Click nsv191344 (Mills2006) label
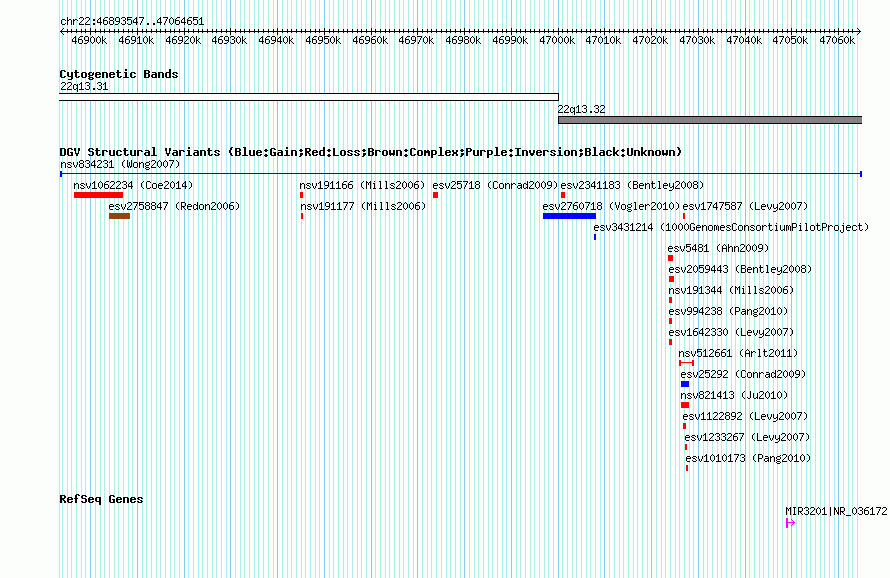This screenshot has height=578, width=890. [x=731, y=291]
